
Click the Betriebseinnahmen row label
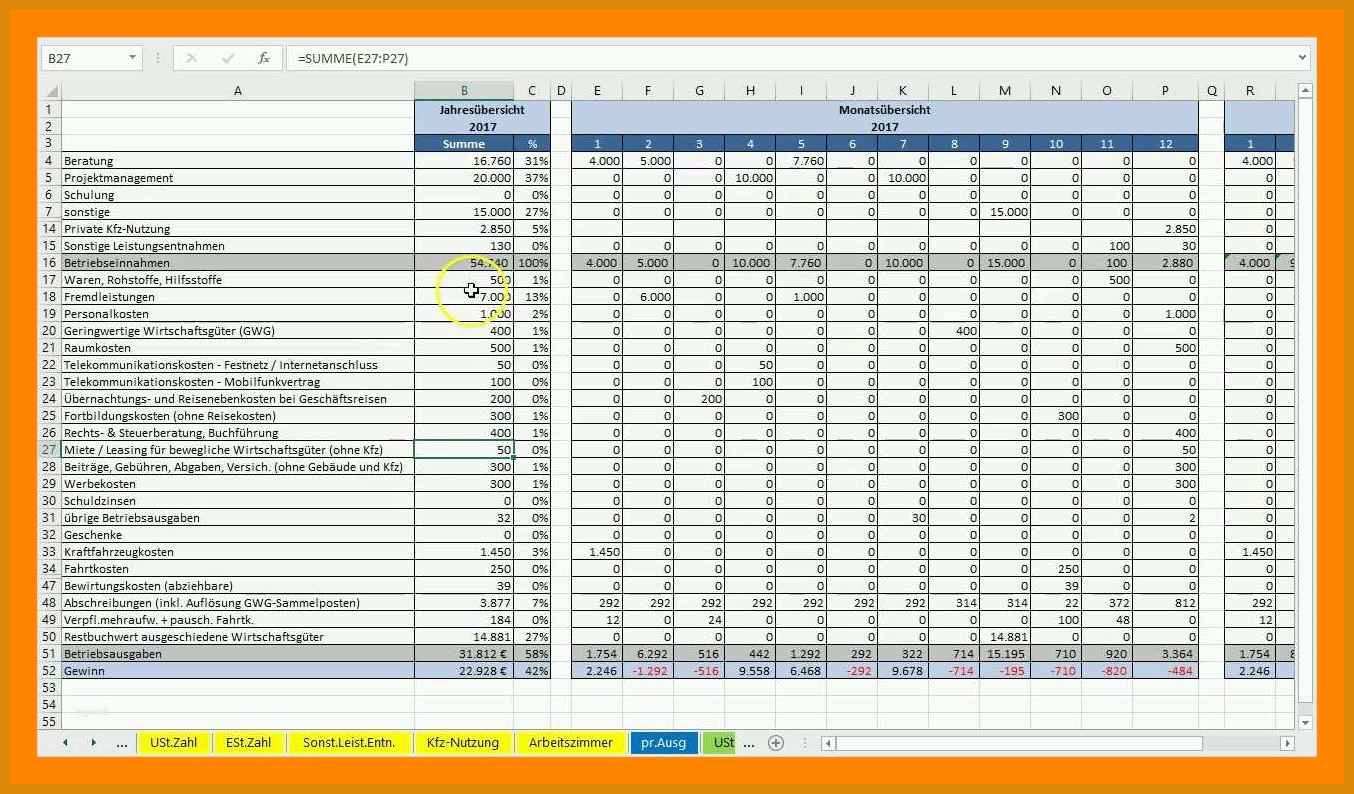click(x=237, y=263)
